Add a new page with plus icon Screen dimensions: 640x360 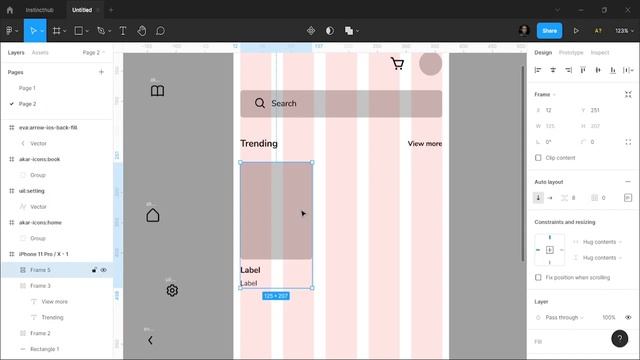click(x=101, y=72)
